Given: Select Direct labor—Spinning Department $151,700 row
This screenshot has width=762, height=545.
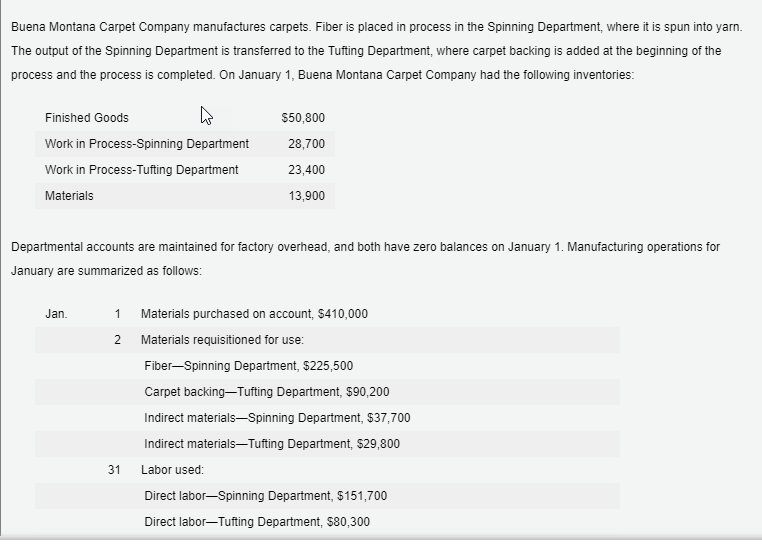Looking at the screenshot, I should (266, 496).
